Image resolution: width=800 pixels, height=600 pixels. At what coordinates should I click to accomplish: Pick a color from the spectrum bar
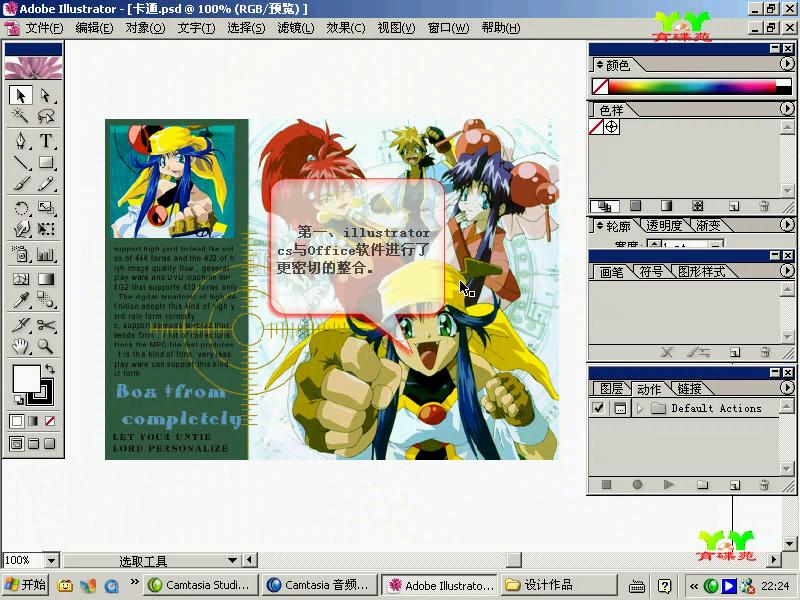(x=692, y=86)
